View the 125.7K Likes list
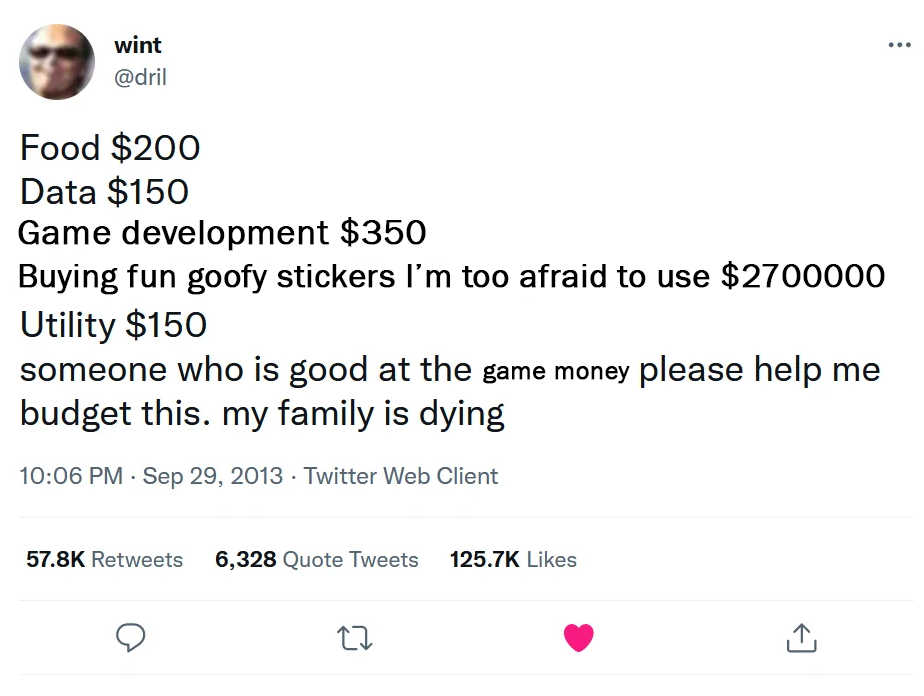Image resolution: width=924 pixels, height=696 pixels. coord(513,559)
